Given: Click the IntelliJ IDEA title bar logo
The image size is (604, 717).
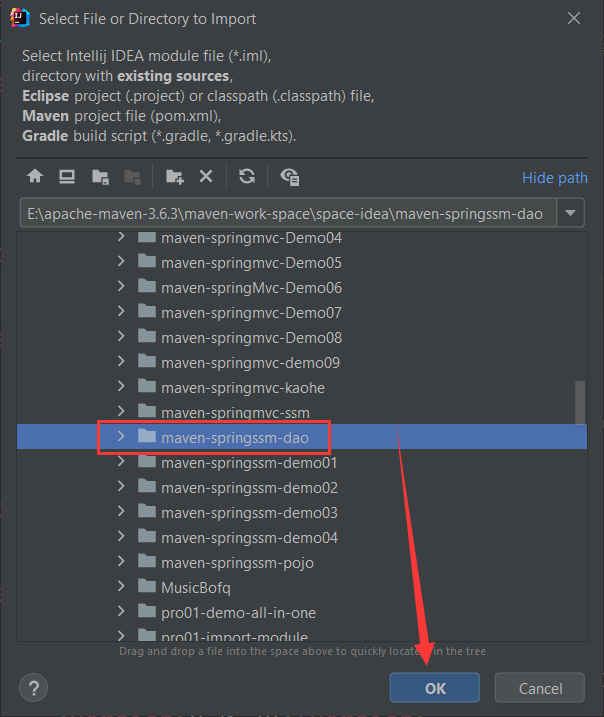Looking at the screenshot, I should (20, 18).
